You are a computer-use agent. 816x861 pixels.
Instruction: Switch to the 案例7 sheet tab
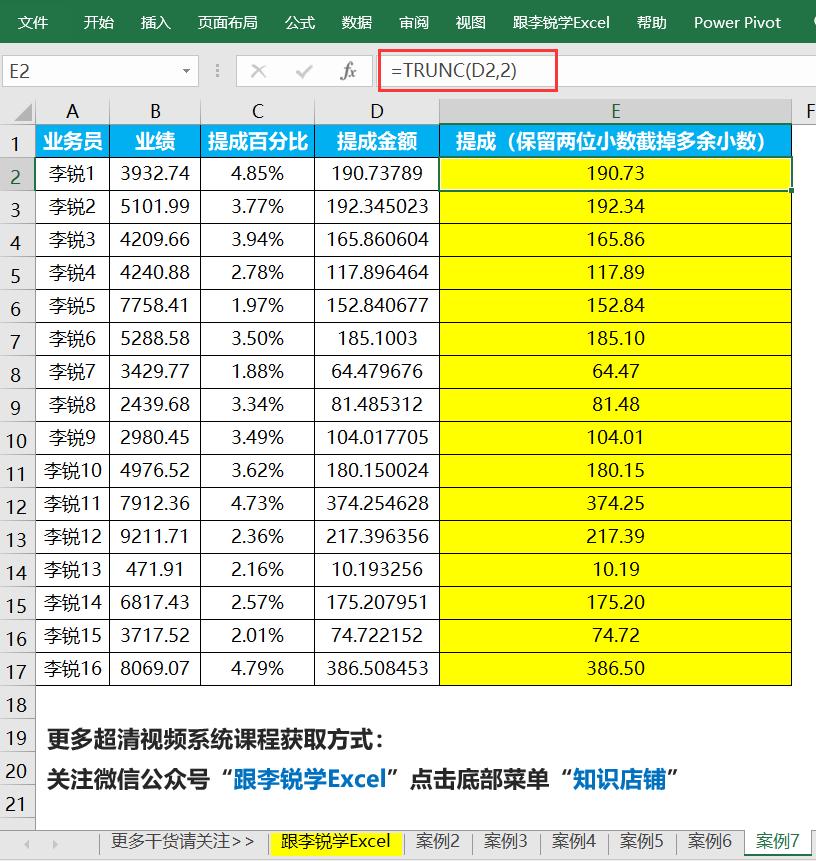click(777, 841)
